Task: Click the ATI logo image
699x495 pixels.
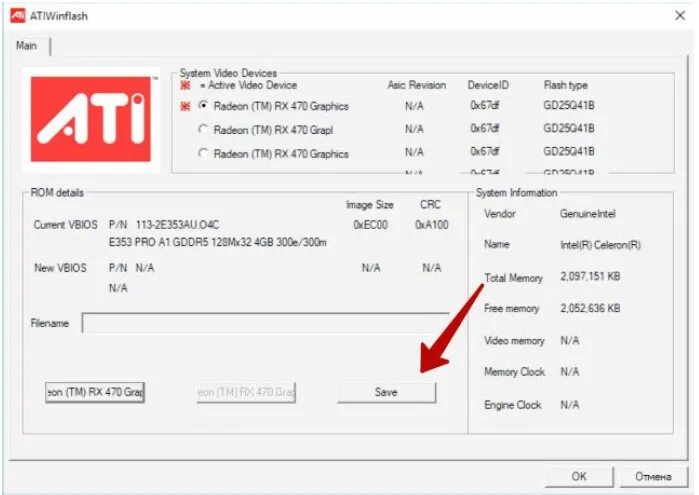Action: (91, 119)
